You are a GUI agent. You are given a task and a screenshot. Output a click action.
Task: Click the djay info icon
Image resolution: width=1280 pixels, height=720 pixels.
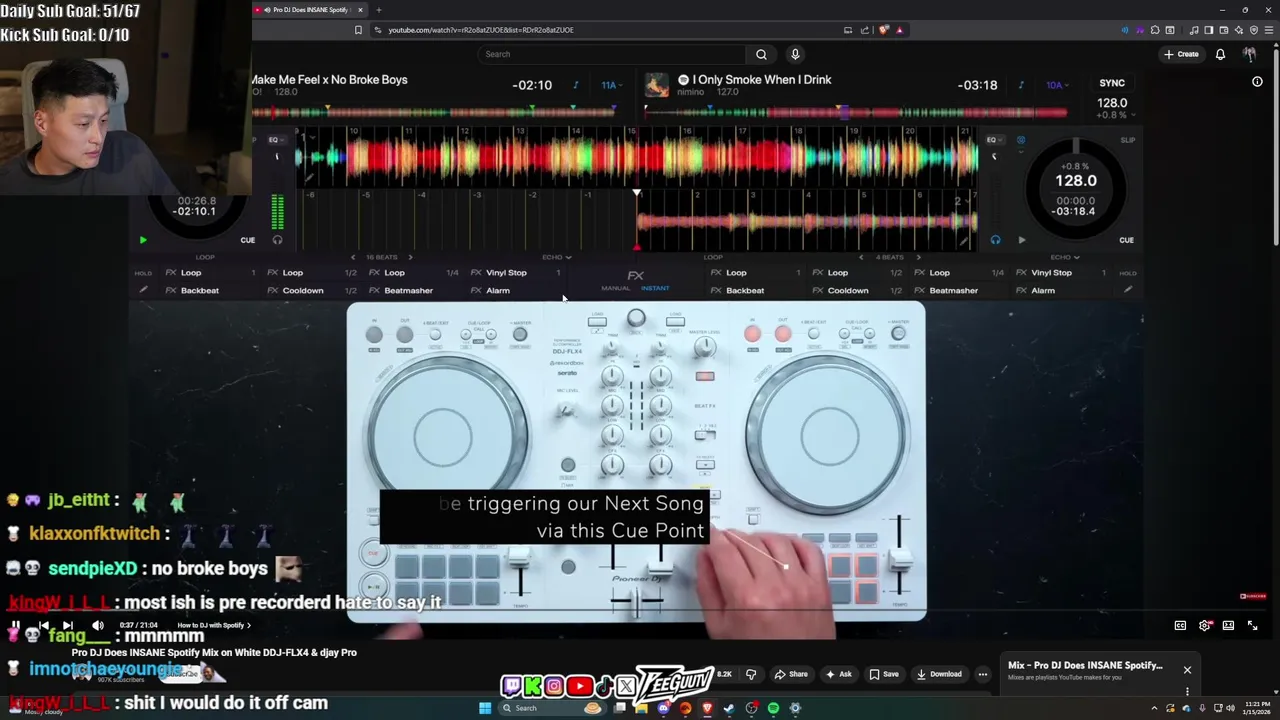pyautogui.click(x=1257, y=82)
